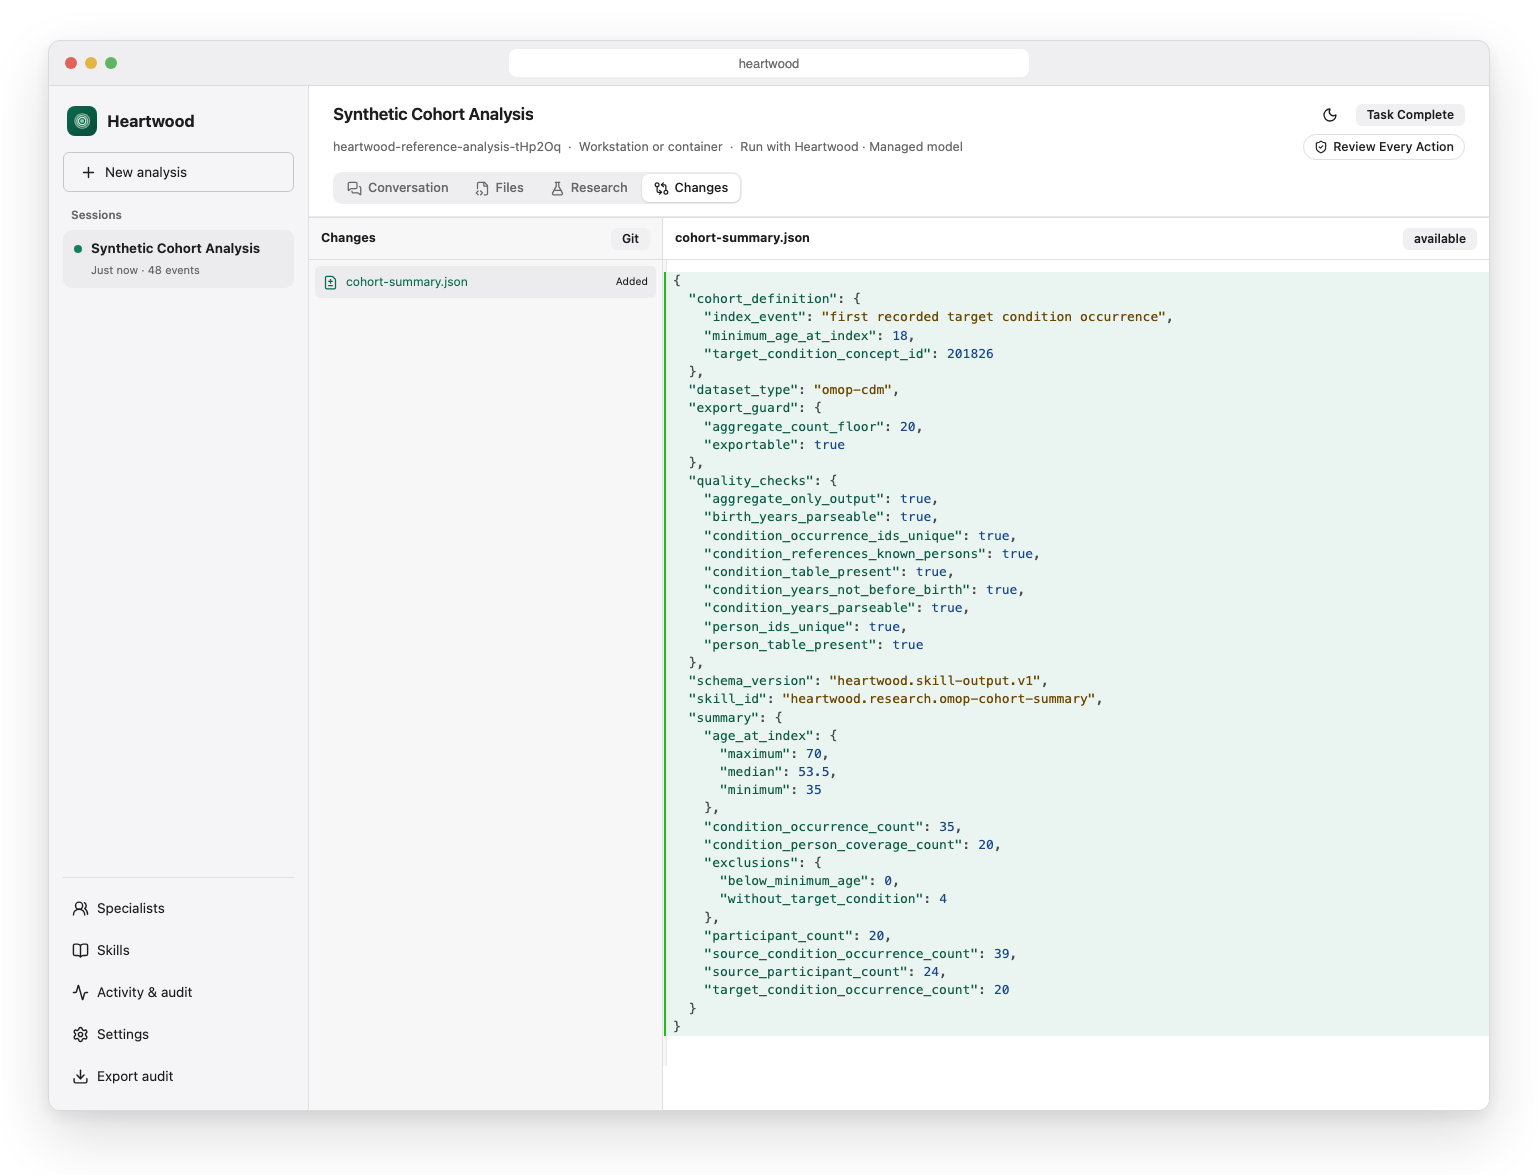Image resolution: width=1538 pixels, height=1175 pixels.
Task: Click the "aggregate_count_floor": 20 line
Action: point(813,427)
